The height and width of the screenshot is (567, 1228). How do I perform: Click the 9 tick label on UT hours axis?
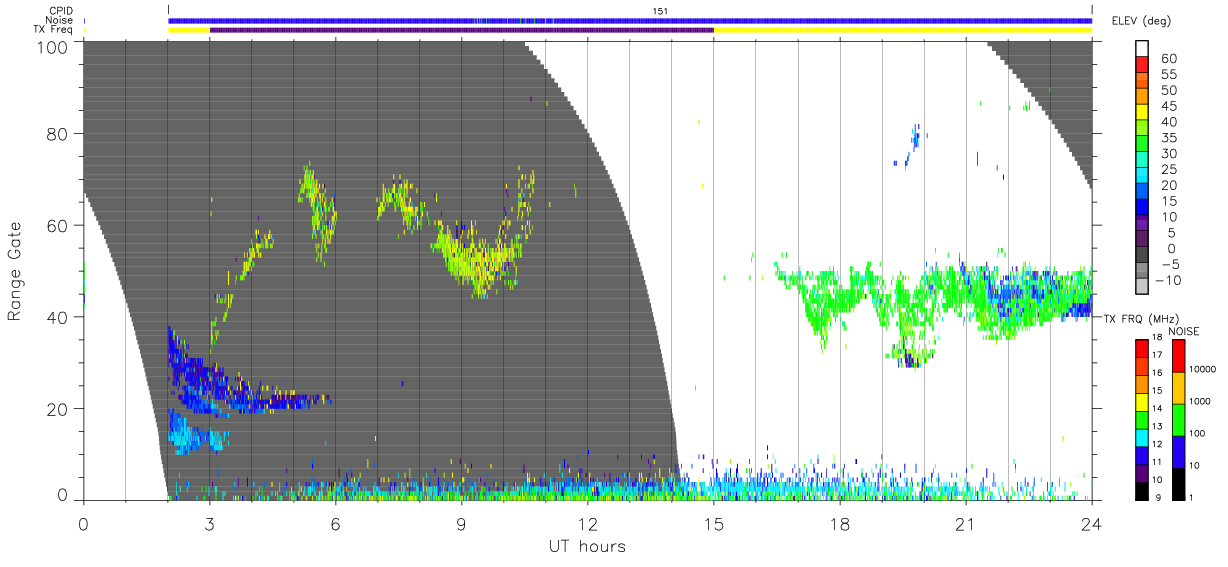(x=461, y=523)
